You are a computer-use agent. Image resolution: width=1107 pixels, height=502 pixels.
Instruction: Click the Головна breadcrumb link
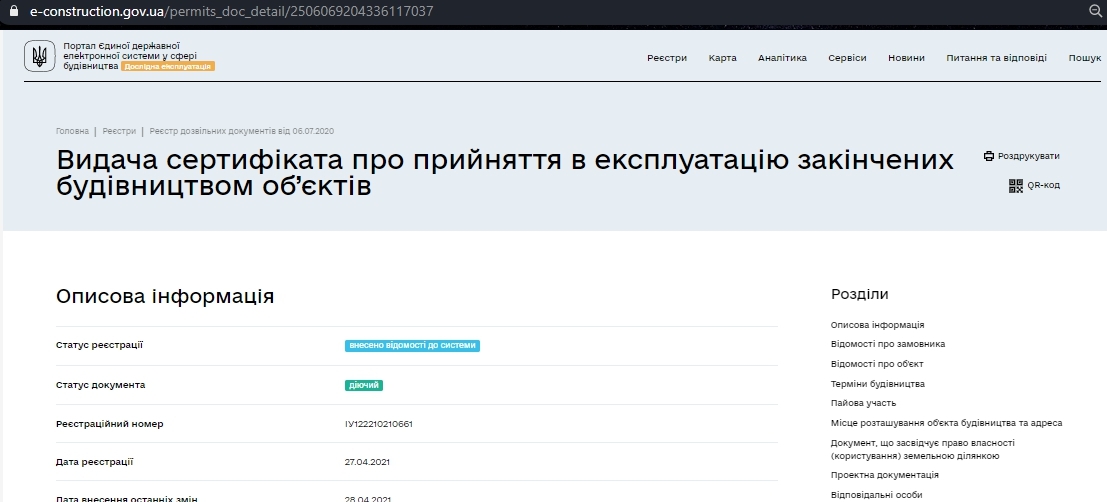[73, 131]
